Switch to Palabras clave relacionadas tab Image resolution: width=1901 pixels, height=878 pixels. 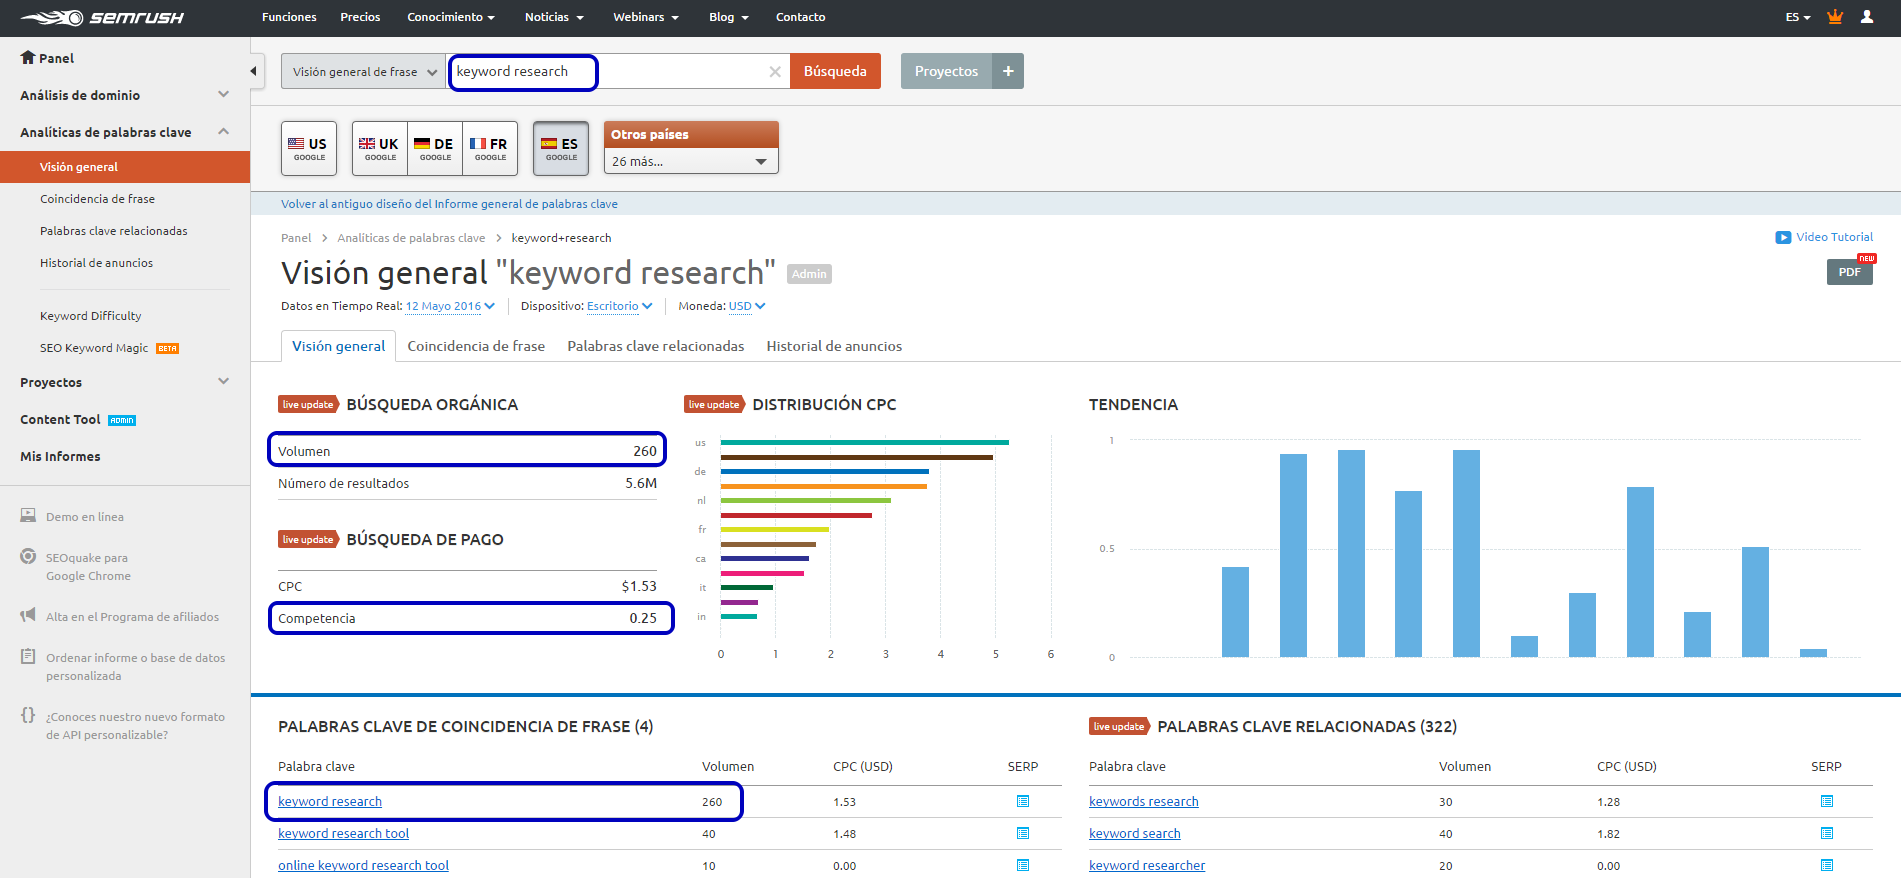pyautogui.click(x=655, y=346)
